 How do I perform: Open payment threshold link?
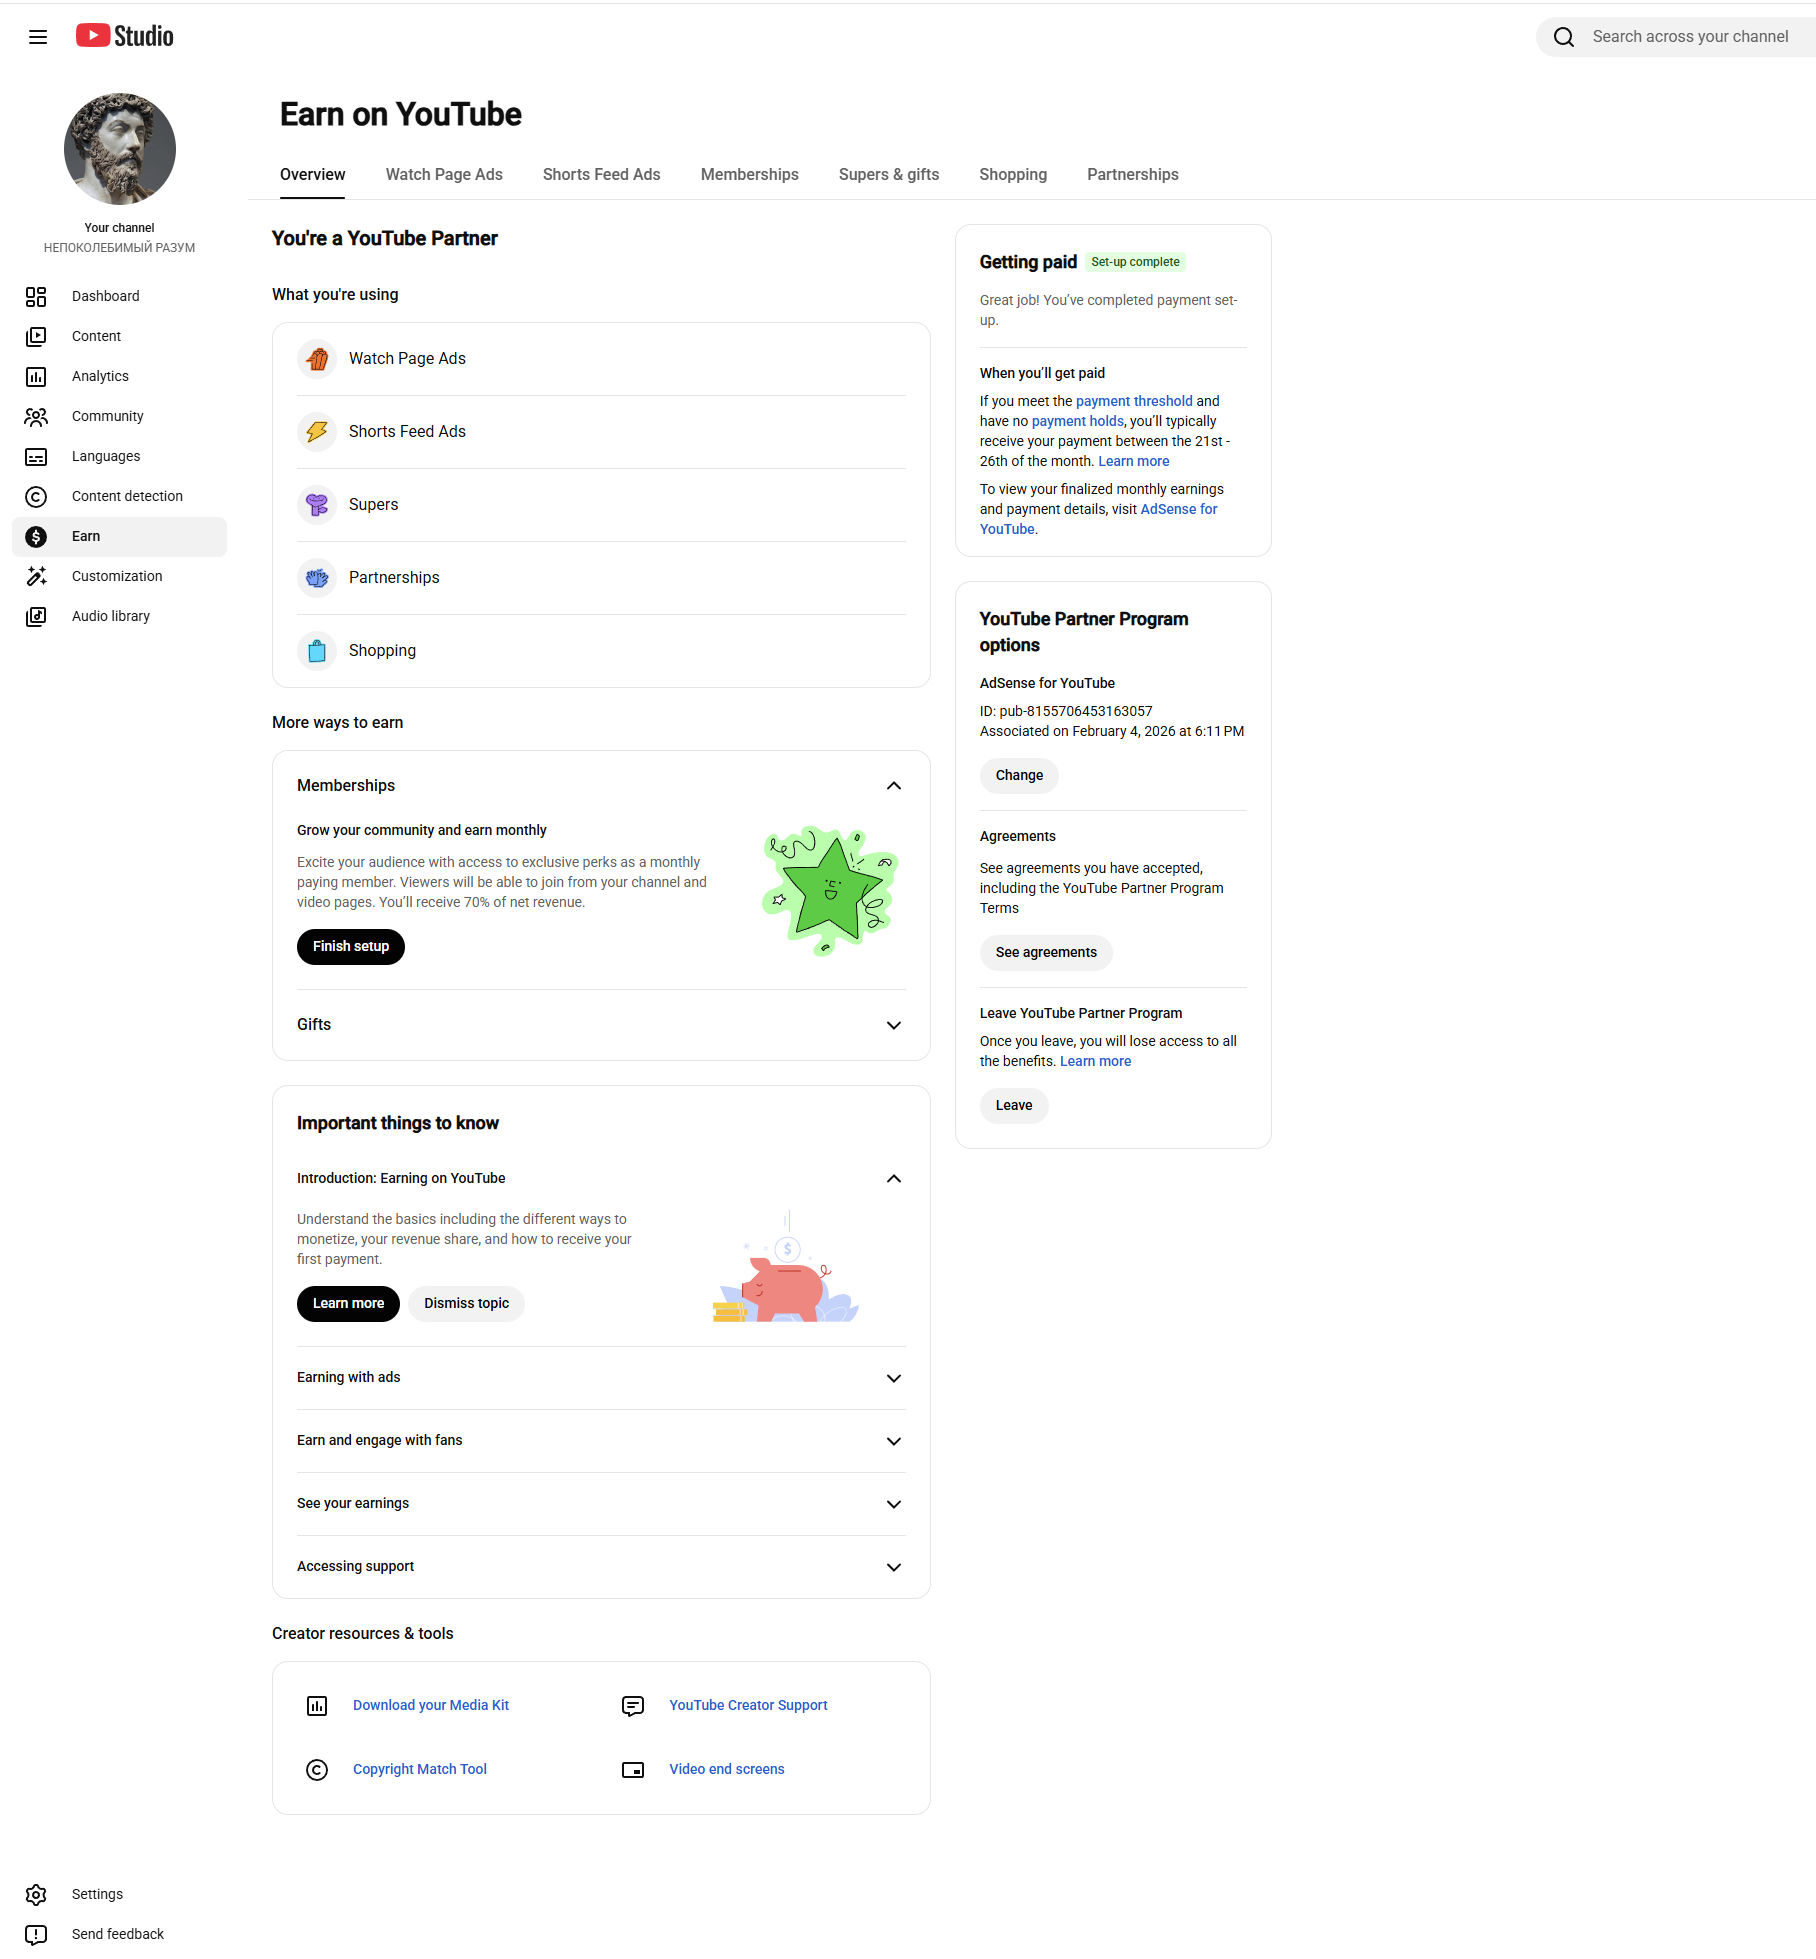[1134, 402]
